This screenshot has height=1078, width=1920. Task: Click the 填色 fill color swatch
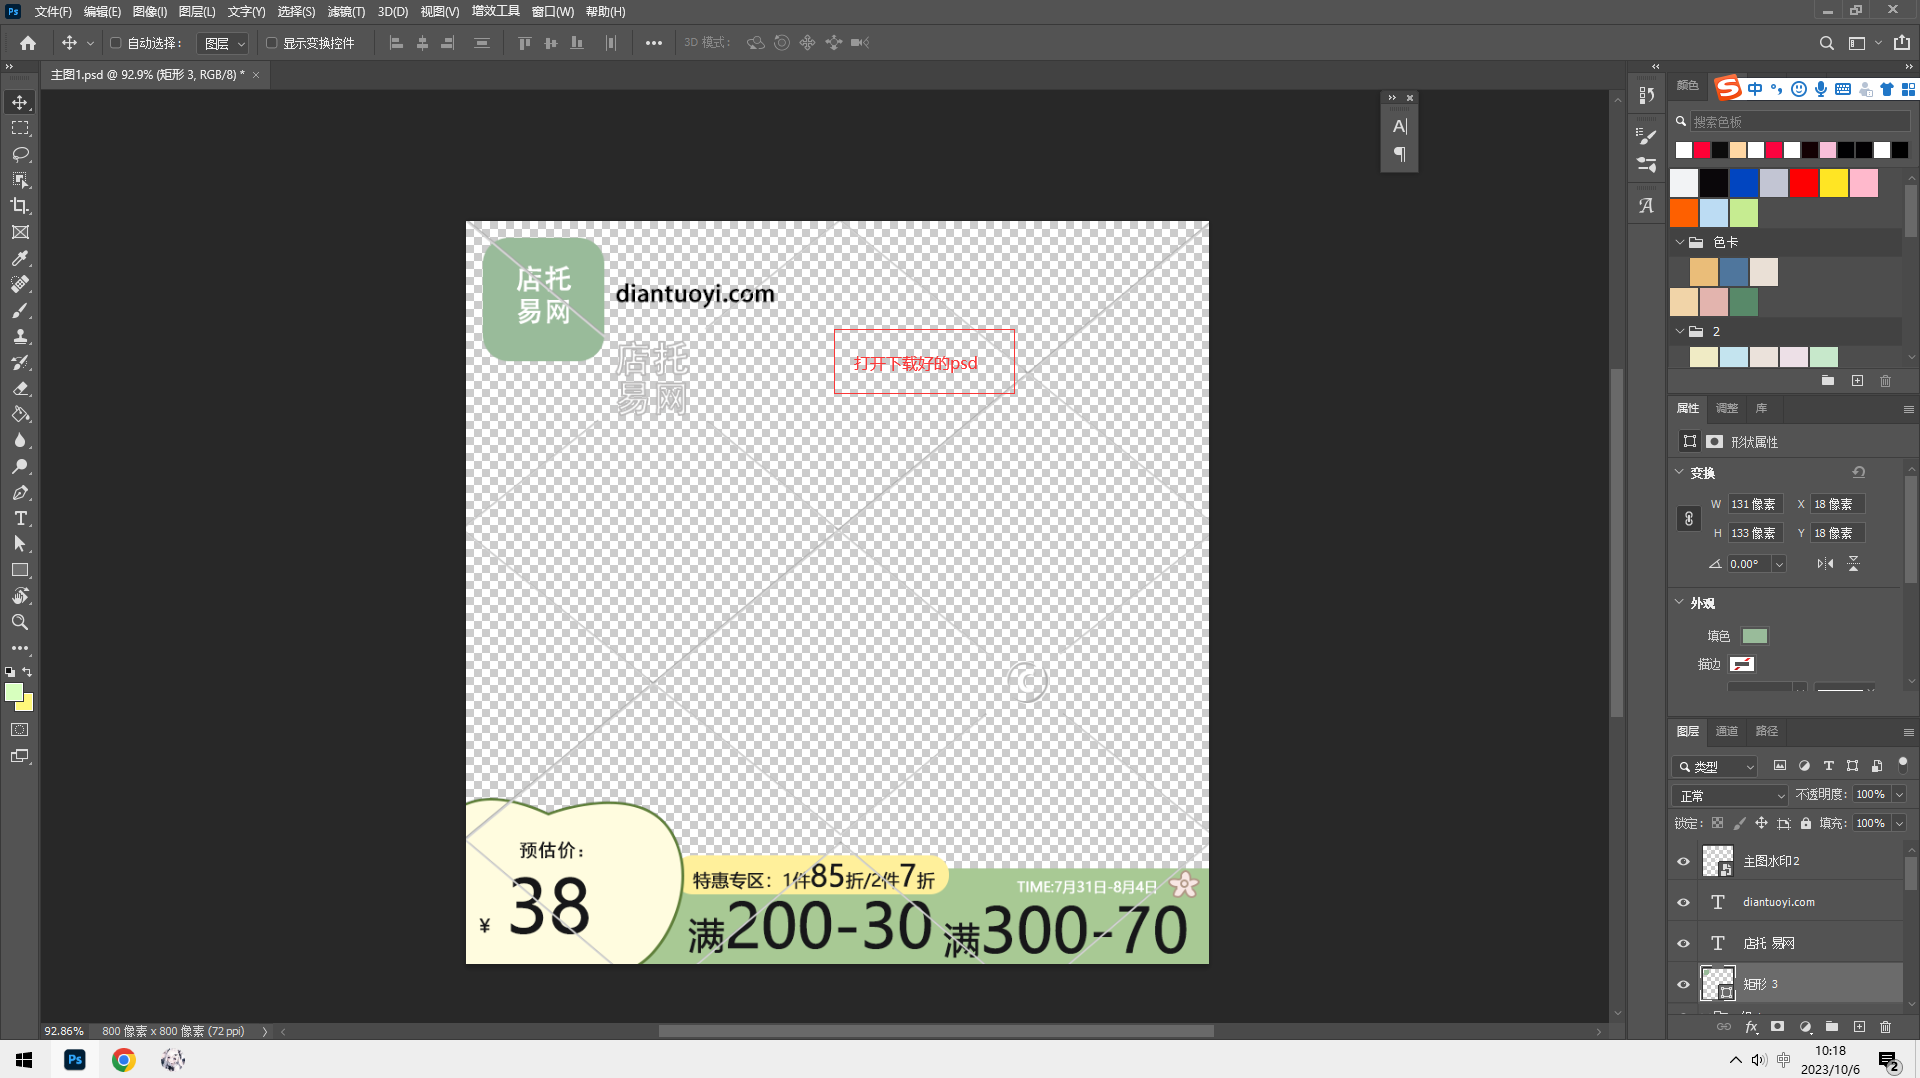click(x=1754, y=636)
